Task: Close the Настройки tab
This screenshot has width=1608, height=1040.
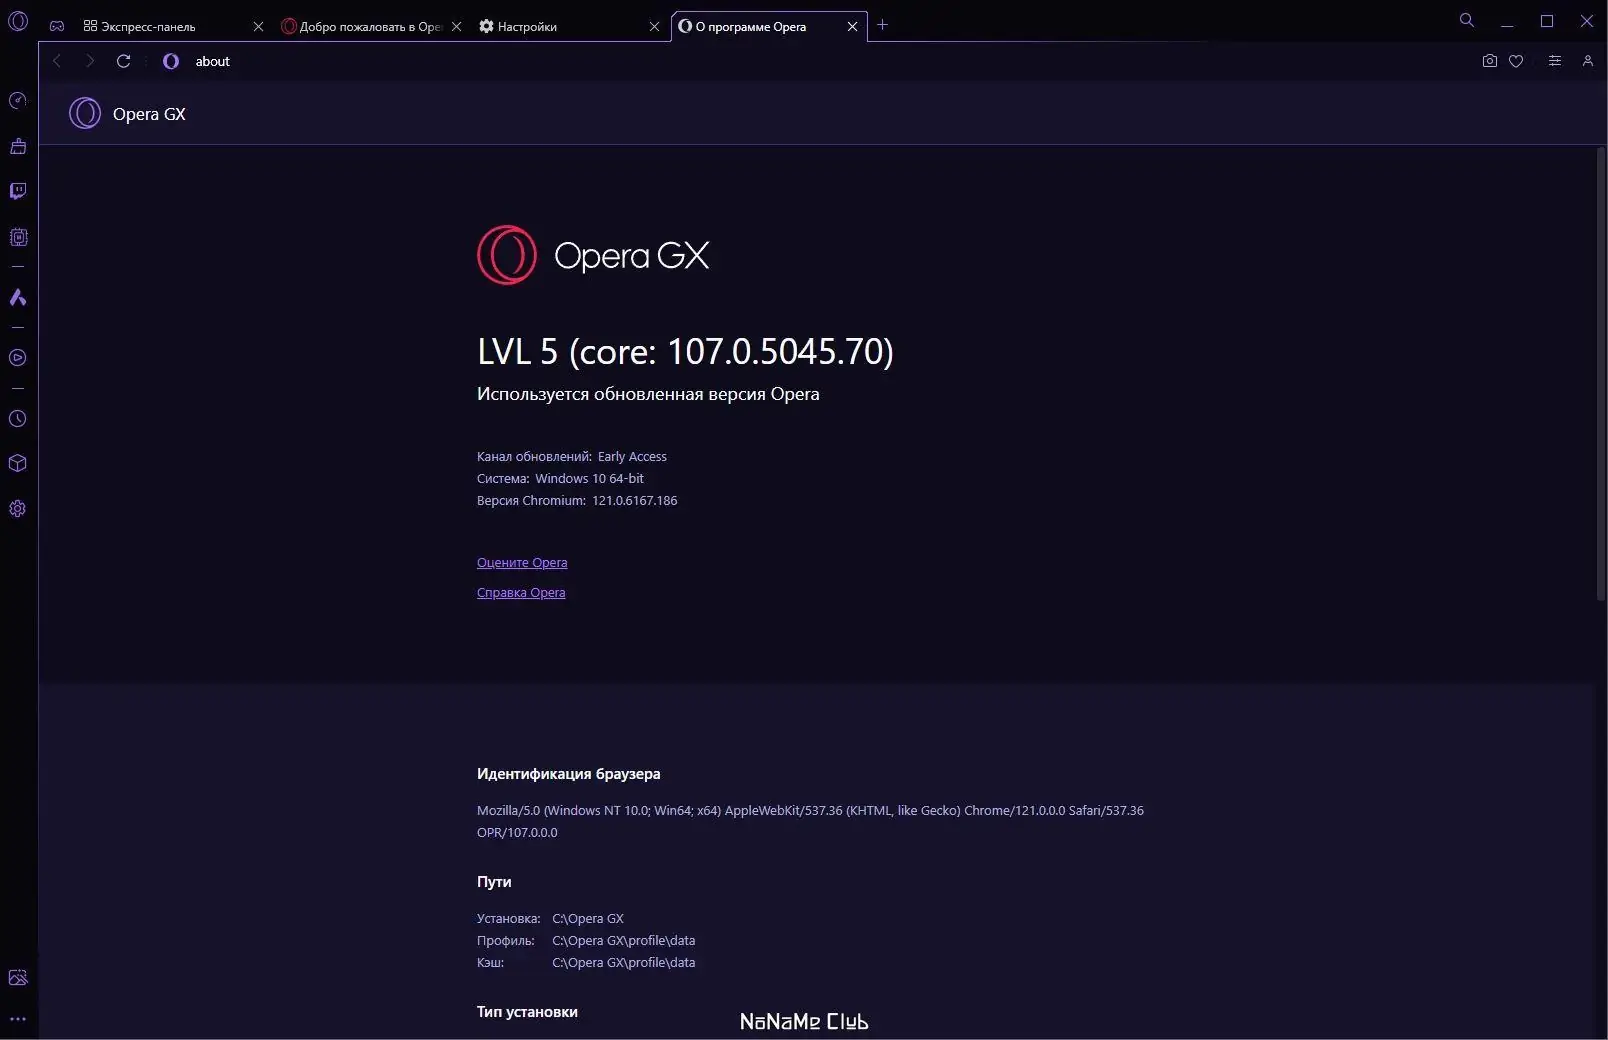Action: [655, 27]
